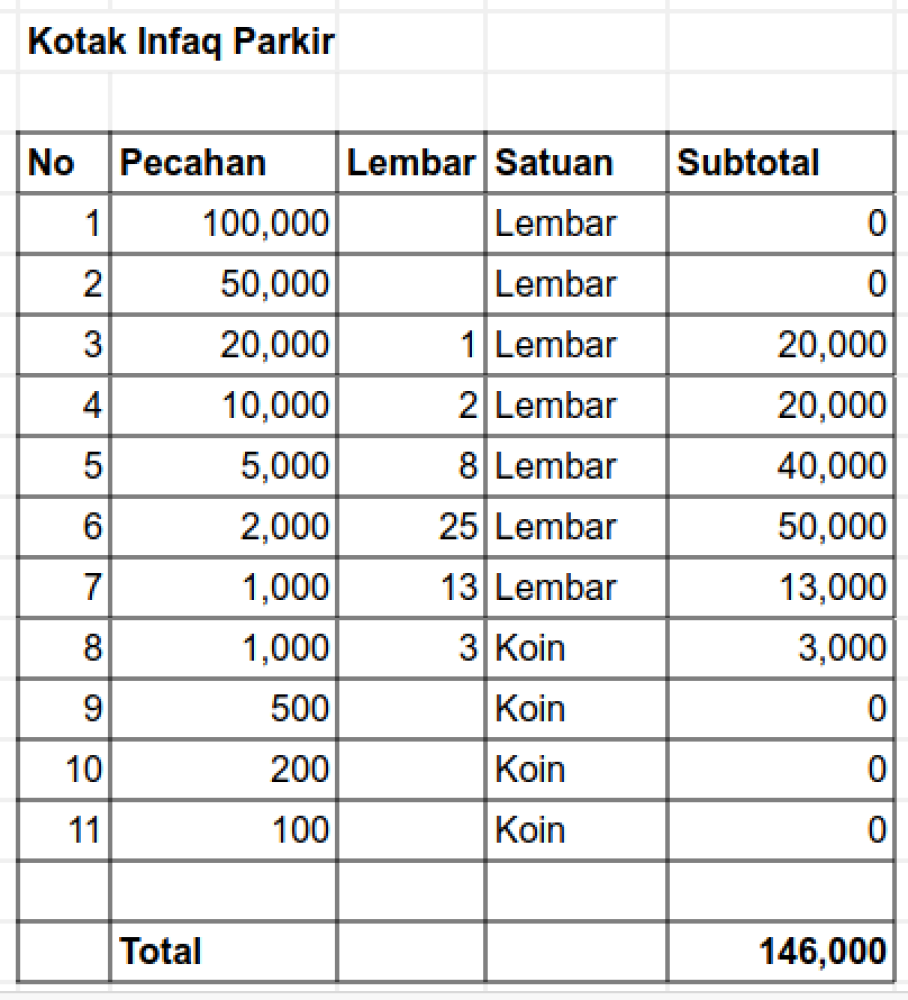Click the 2,000 denomination cell
This screenshot has height=1000, width=908.
[x=224, y=527]
